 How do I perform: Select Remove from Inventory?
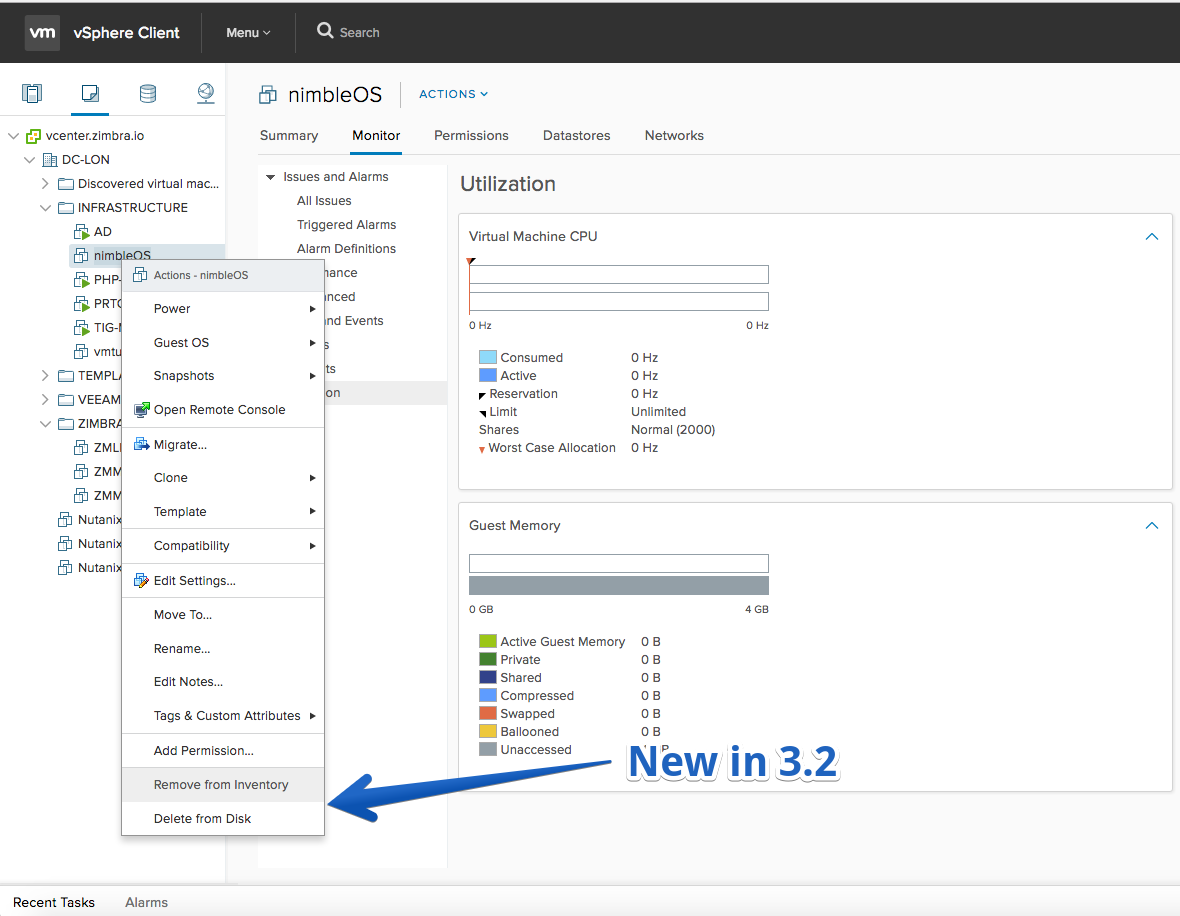tap(223, 784)
